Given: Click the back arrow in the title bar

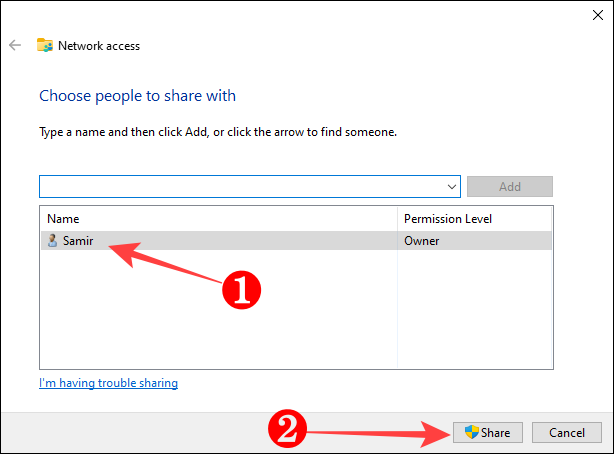Looking at the screenshot, I should 15,45.
